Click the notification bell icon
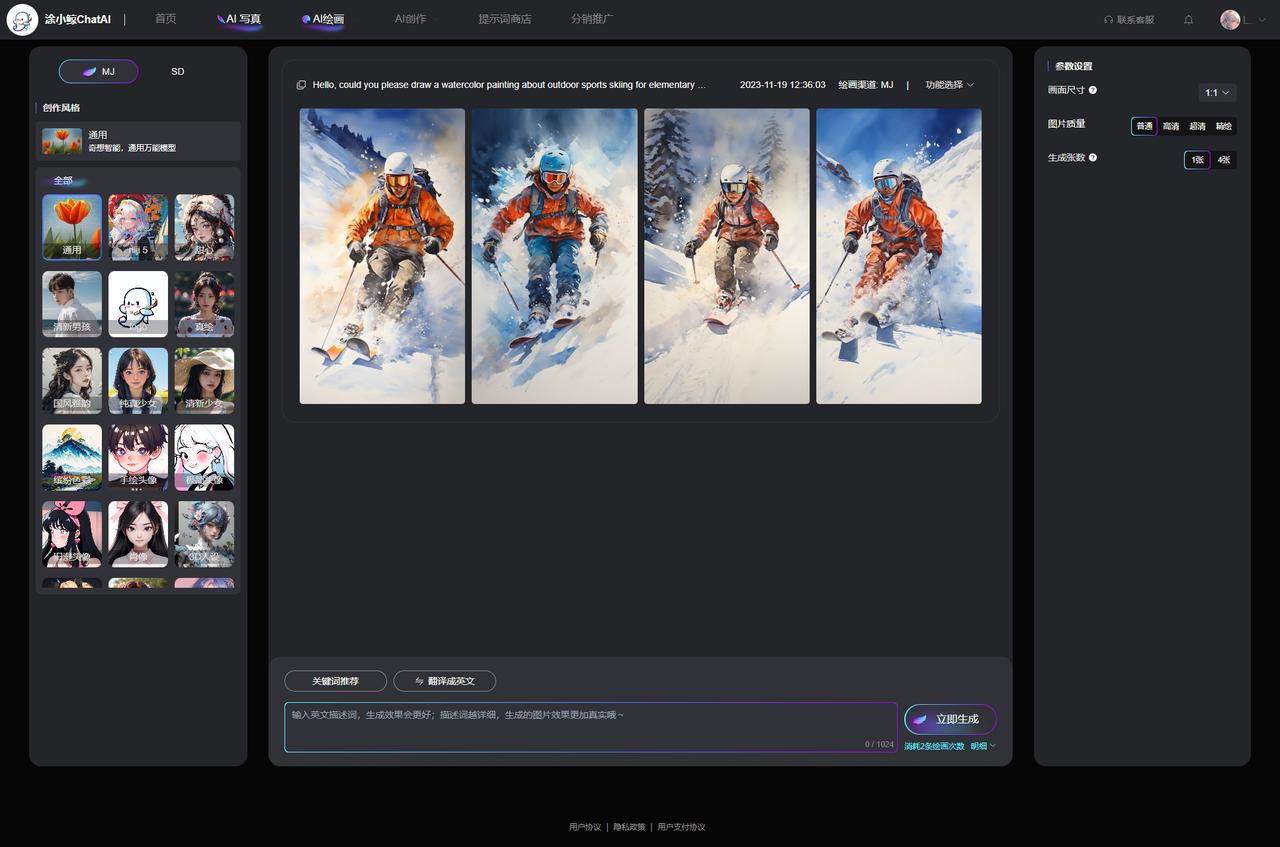The height and width of the screenshot is (847, 1280). tap(1188, 20)
